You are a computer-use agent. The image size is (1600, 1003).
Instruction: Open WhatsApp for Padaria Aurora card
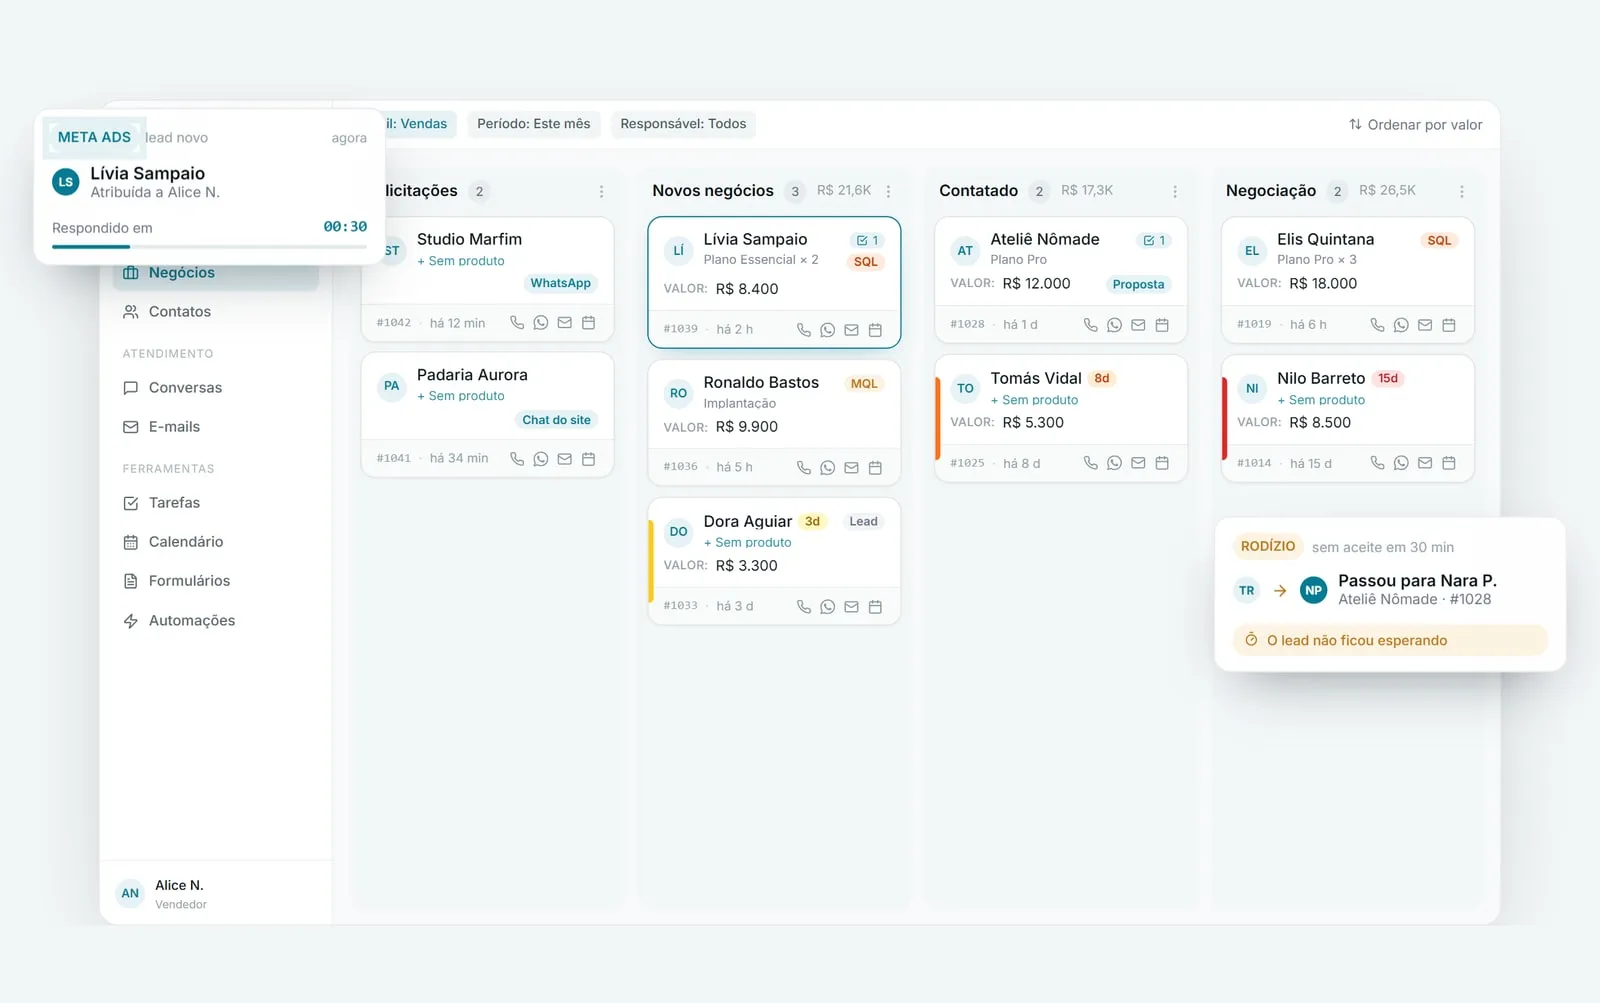(x=541, y=459)
